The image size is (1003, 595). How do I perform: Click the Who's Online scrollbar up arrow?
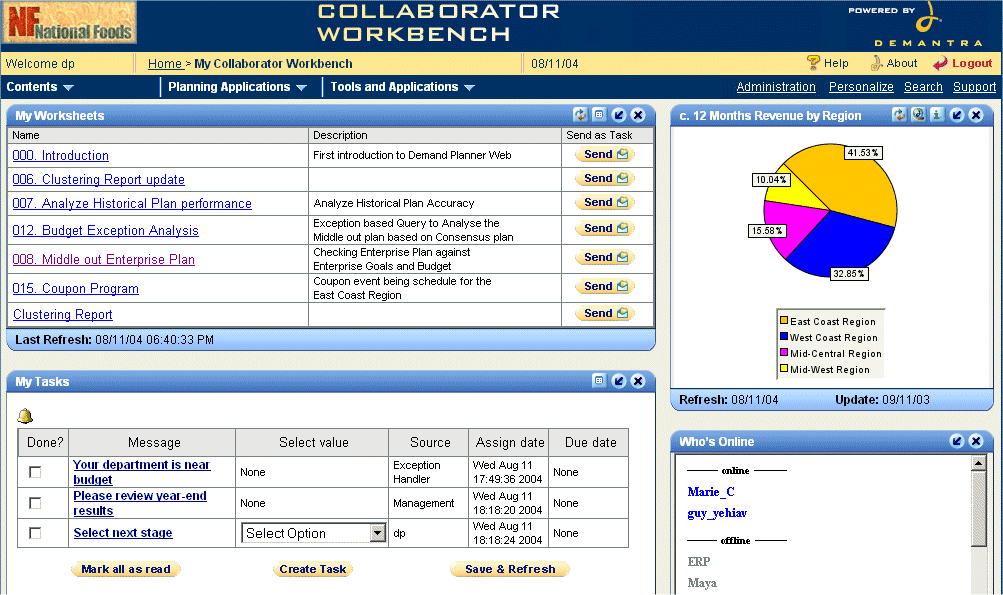click(978, 463)
